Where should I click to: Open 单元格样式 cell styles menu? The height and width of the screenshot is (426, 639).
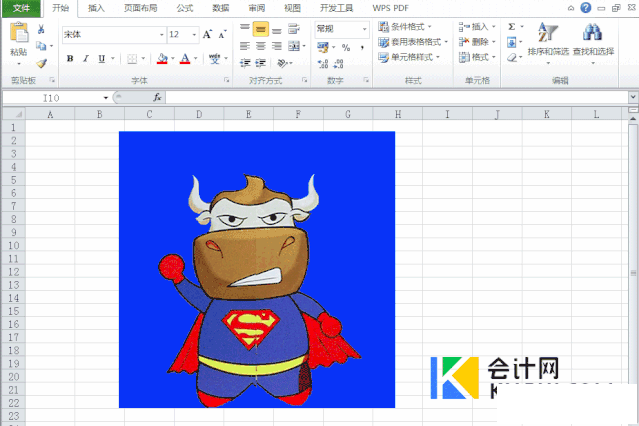pyautogui.click(x=409, y=57)
